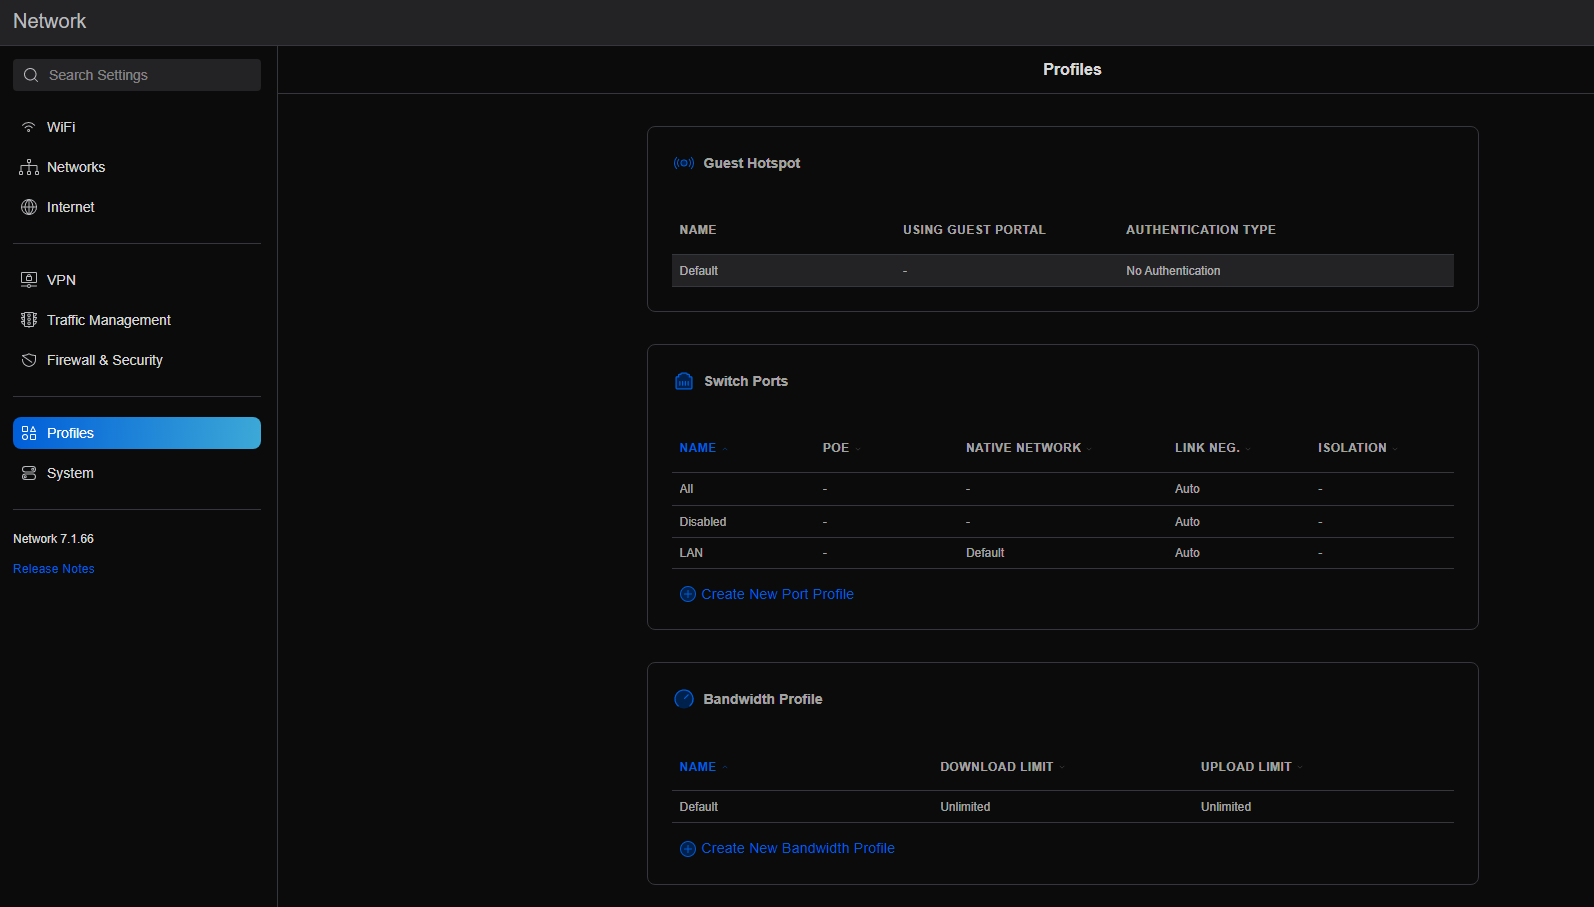Screen dimensions: 1594x907
Task: Click the WiFi icon in sidebar
Action: [x=29, y=127]
